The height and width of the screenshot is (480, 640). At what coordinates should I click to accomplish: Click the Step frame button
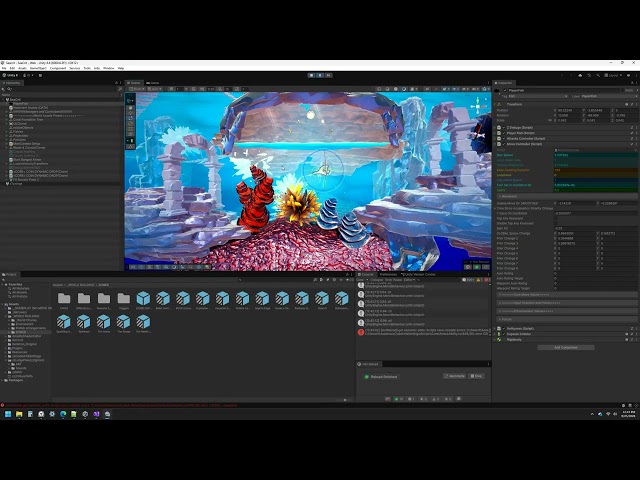pos(329,75)
